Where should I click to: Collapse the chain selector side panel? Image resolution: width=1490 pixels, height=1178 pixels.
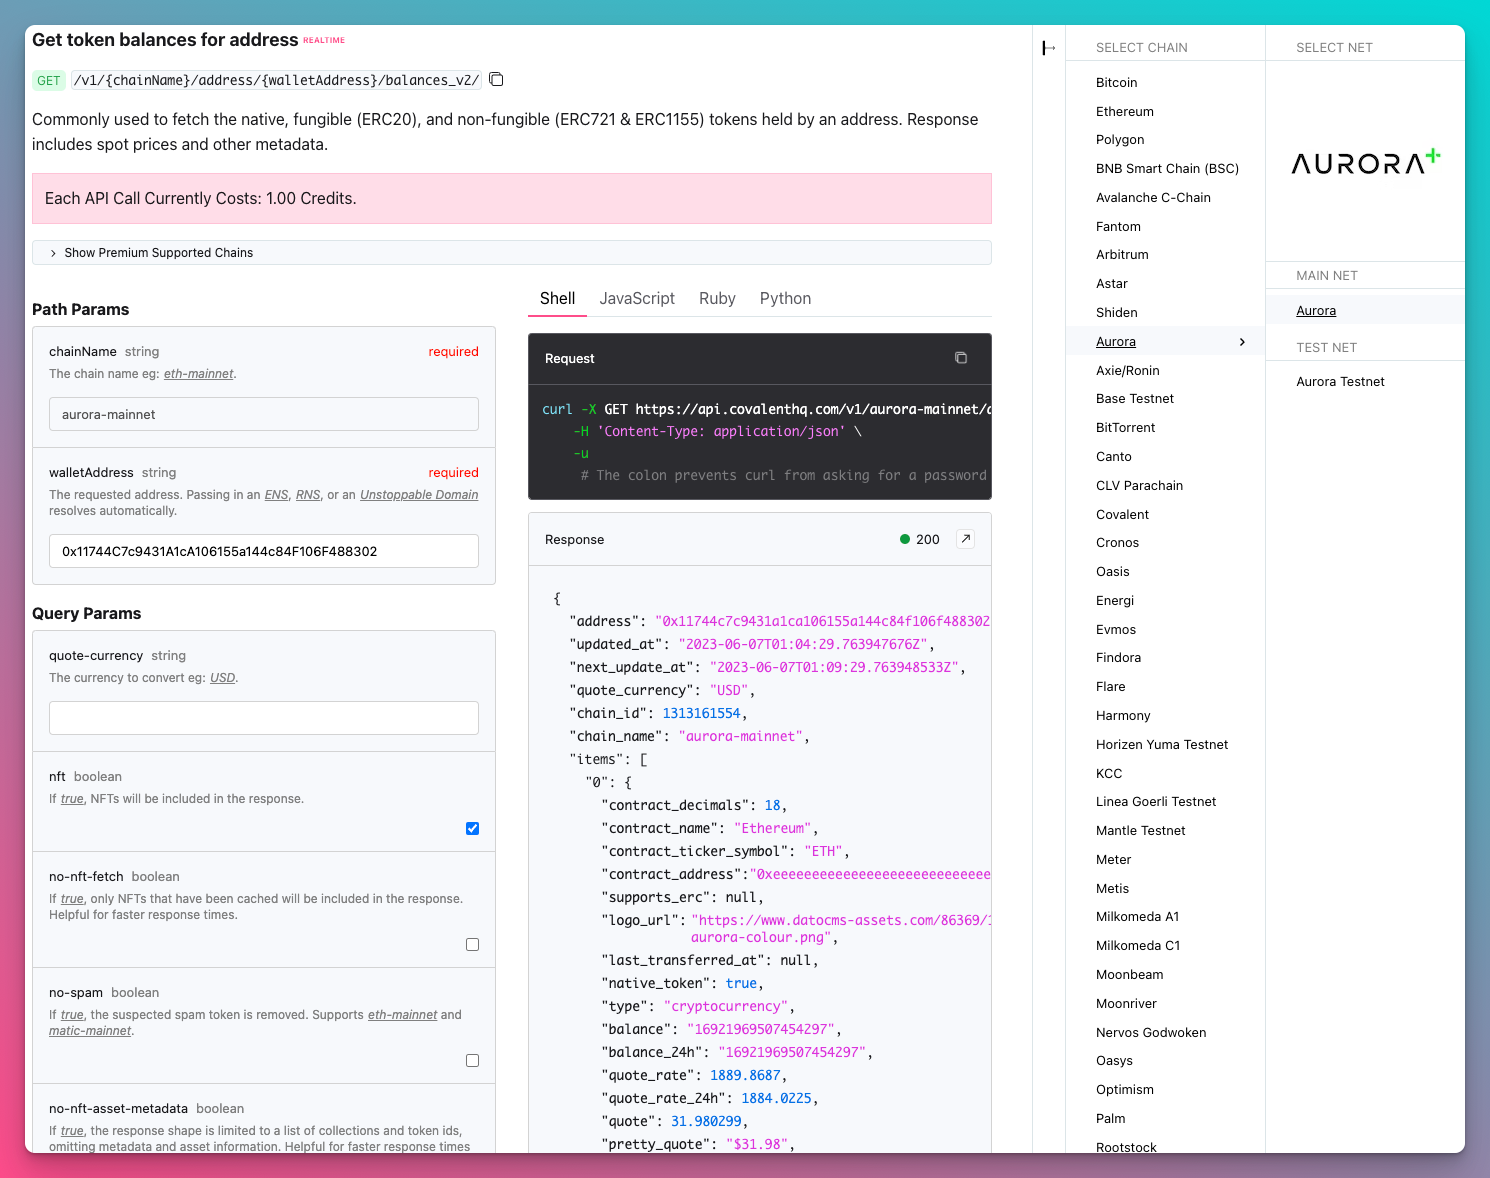(x=1048, y=48)
